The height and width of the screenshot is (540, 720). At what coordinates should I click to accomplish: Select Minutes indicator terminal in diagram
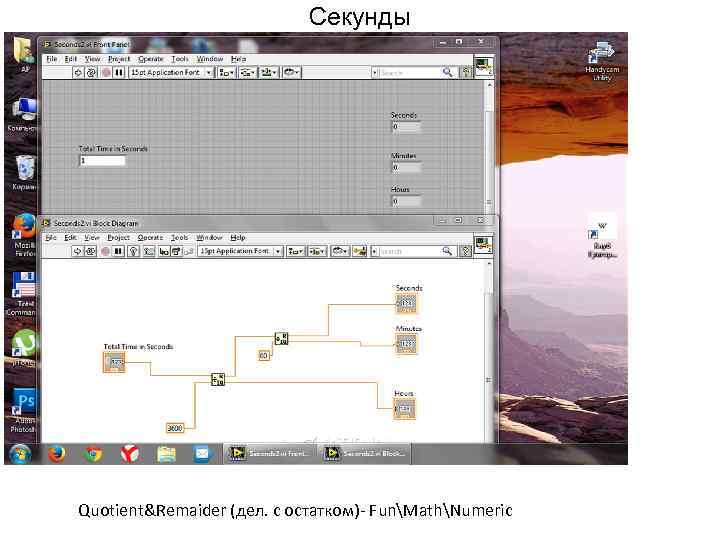pos(407,343)
